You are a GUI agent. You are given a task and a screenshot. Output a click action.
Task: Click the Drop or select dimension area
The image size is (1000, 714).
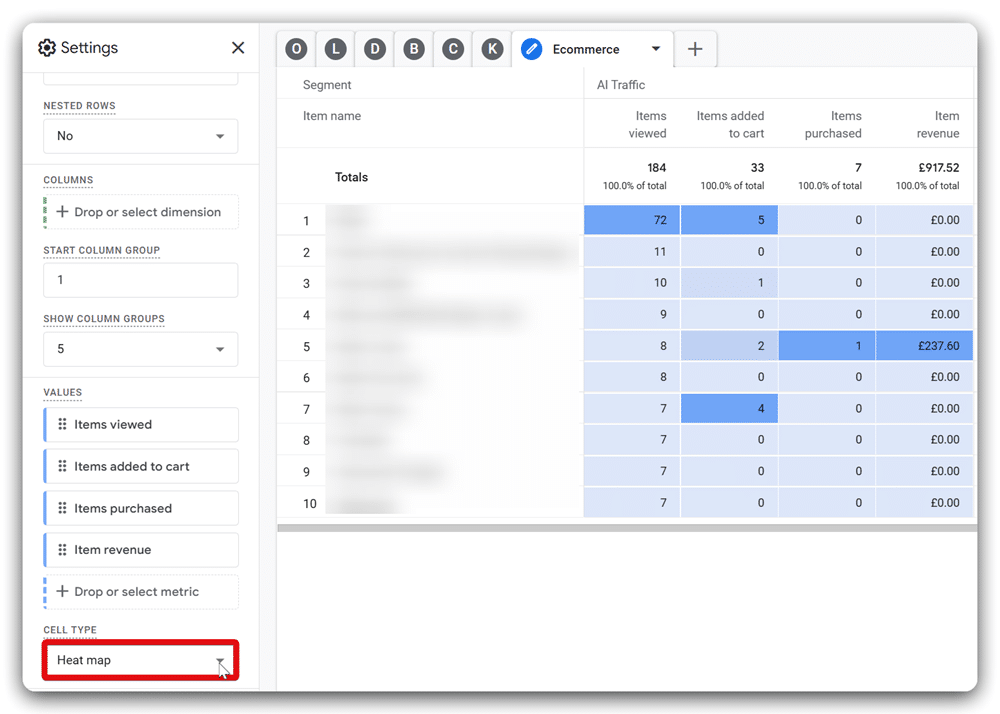pos(139,211)
